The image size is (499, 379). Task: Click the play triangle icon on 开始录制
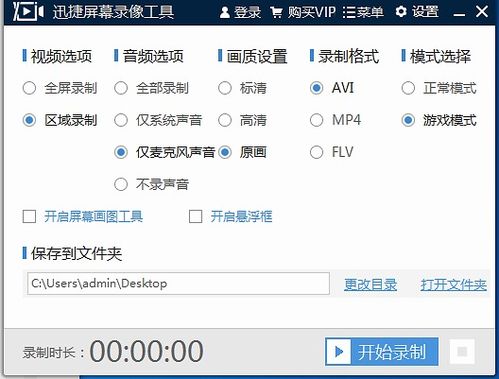pos(339,351)
